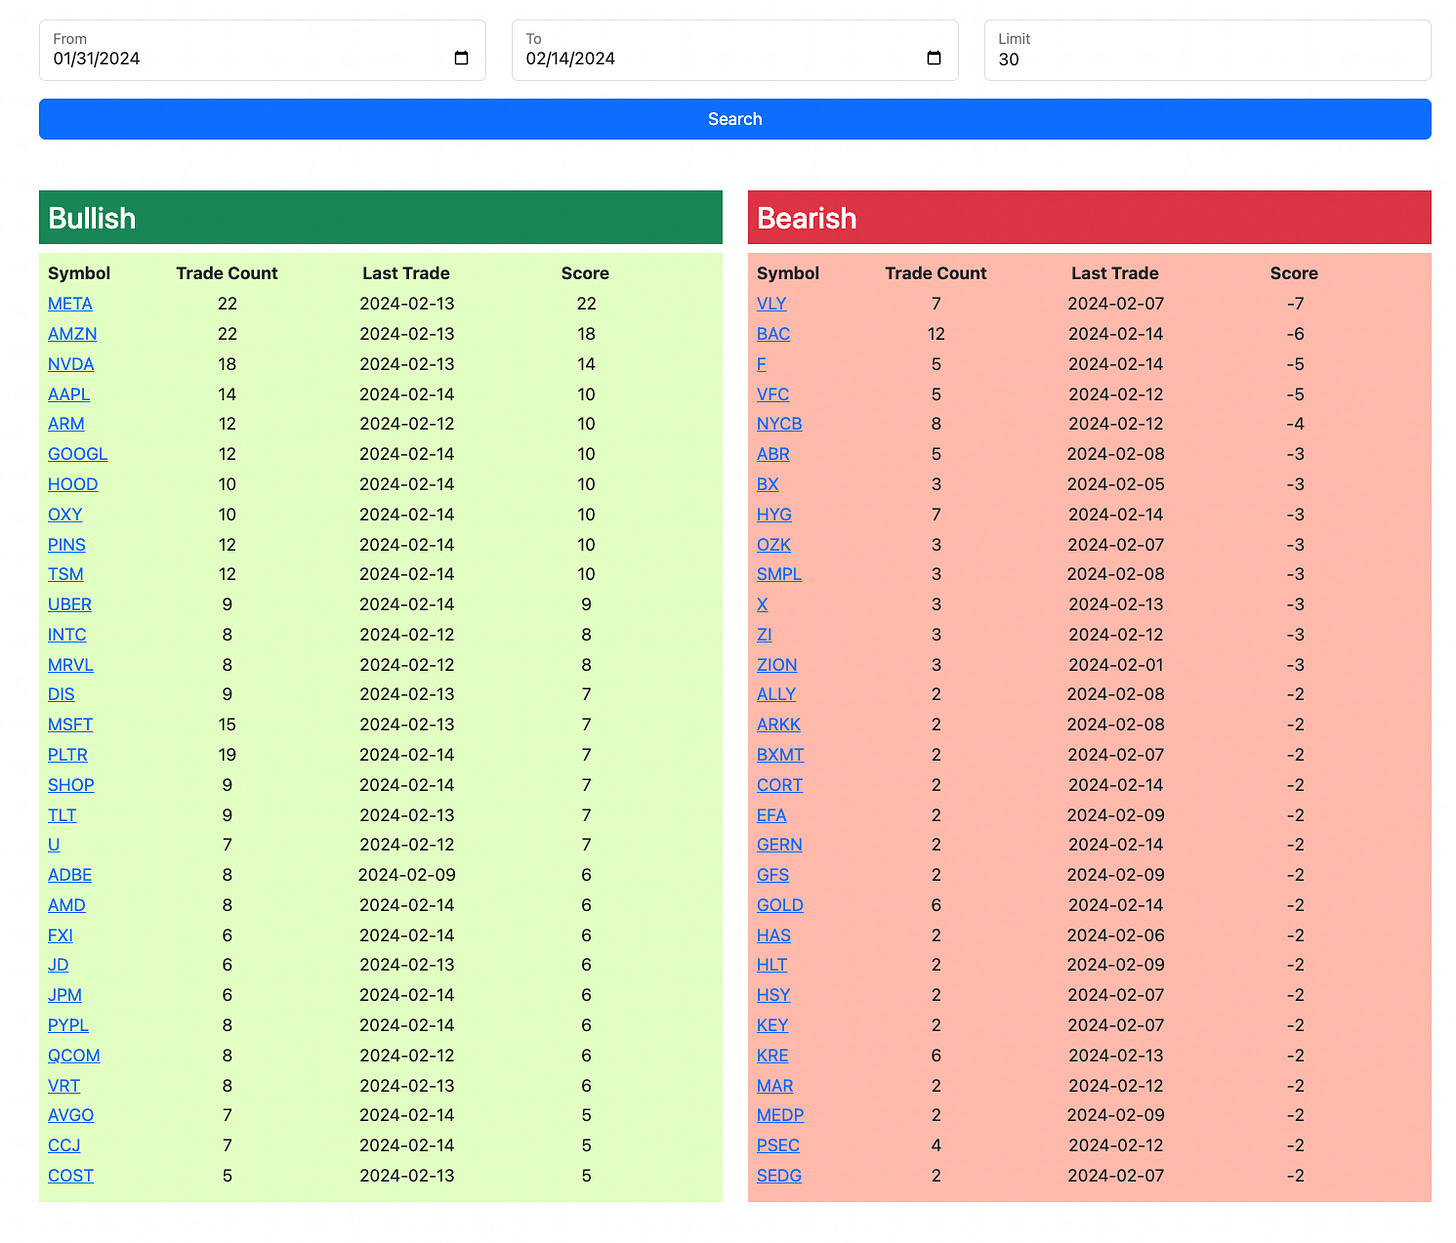This screenshot has height=1243, width=1456.
Task: Open the PINS symbol link
Action: (67, 545)
